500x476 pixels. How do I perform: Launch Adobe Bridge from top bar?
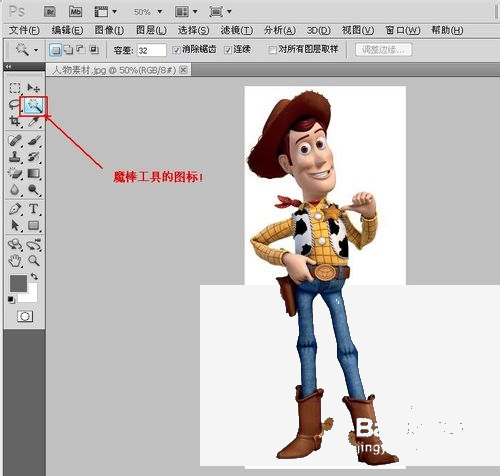tap(50, 12)
